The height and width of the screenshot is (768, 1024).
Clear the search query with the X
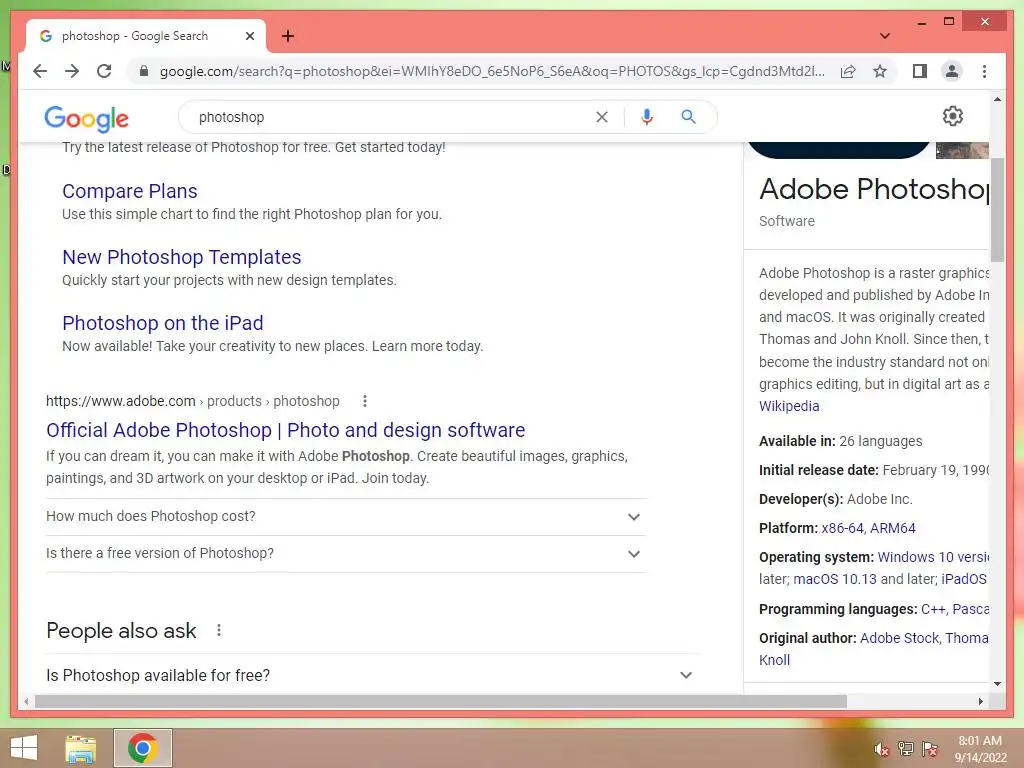601,117
